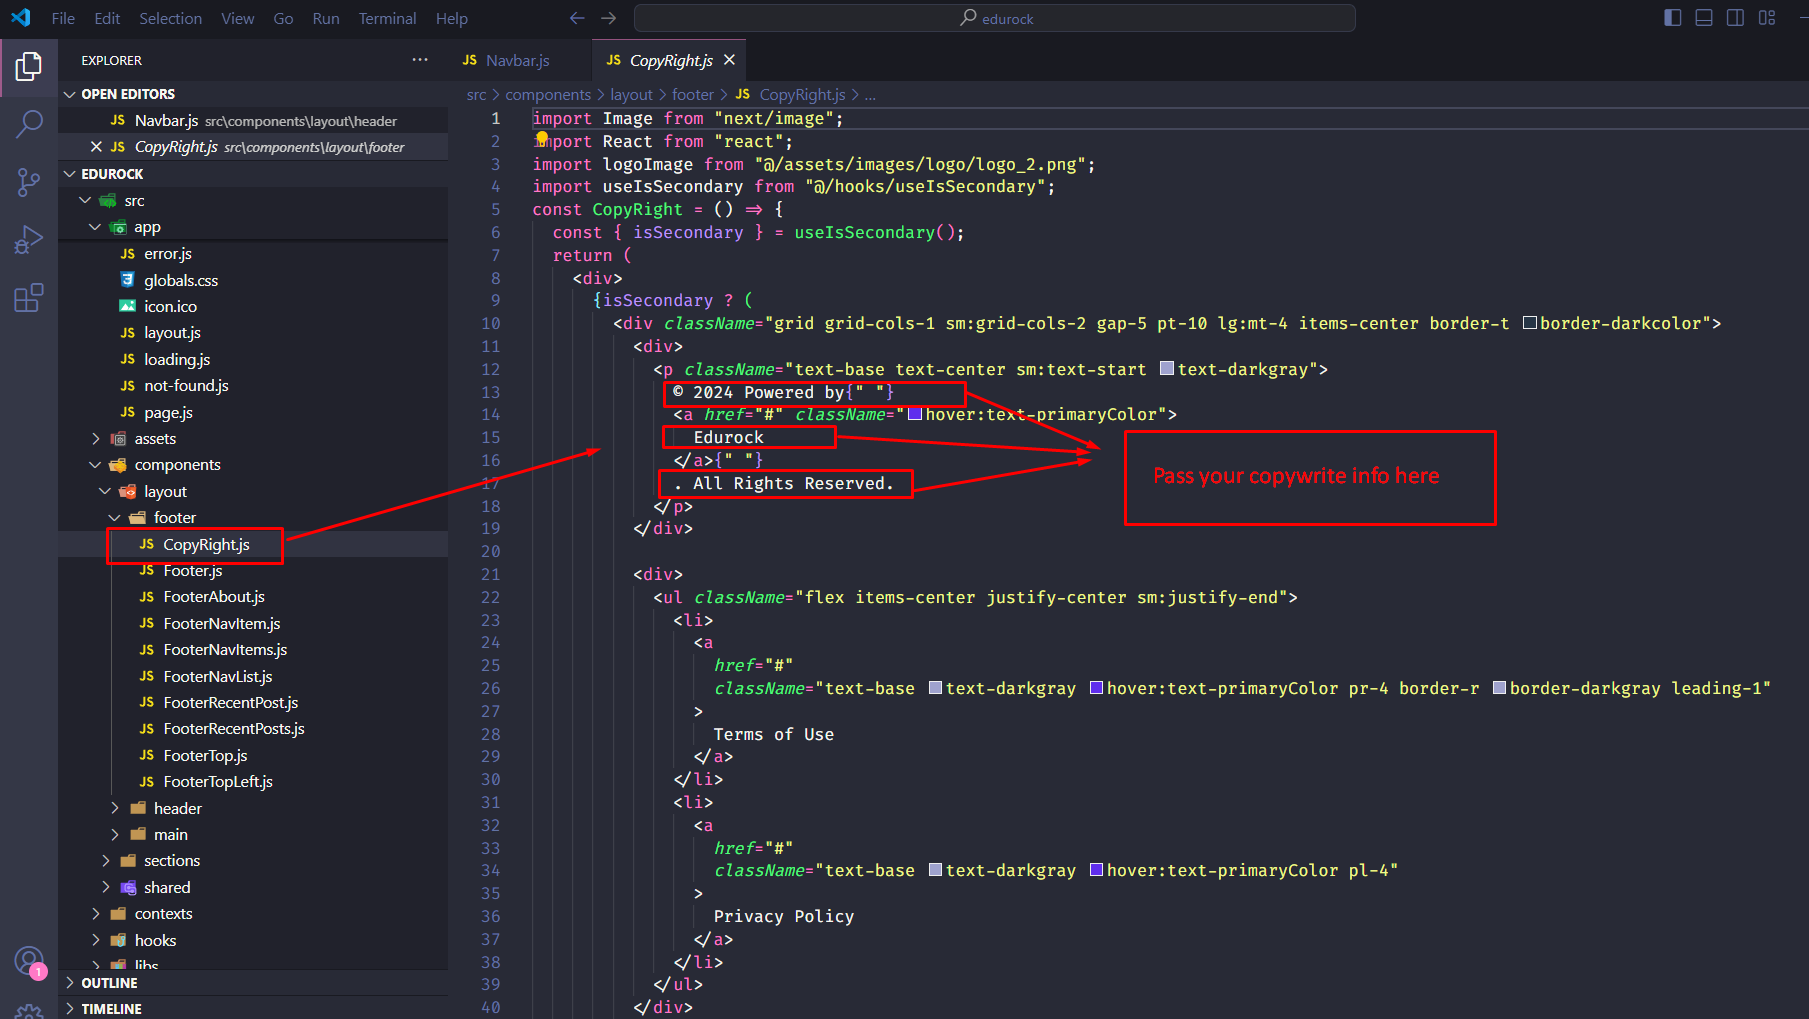This screenshot has height=1019, width=1809.
Task: Click the components breadcrumb segment
Action: 548,94
